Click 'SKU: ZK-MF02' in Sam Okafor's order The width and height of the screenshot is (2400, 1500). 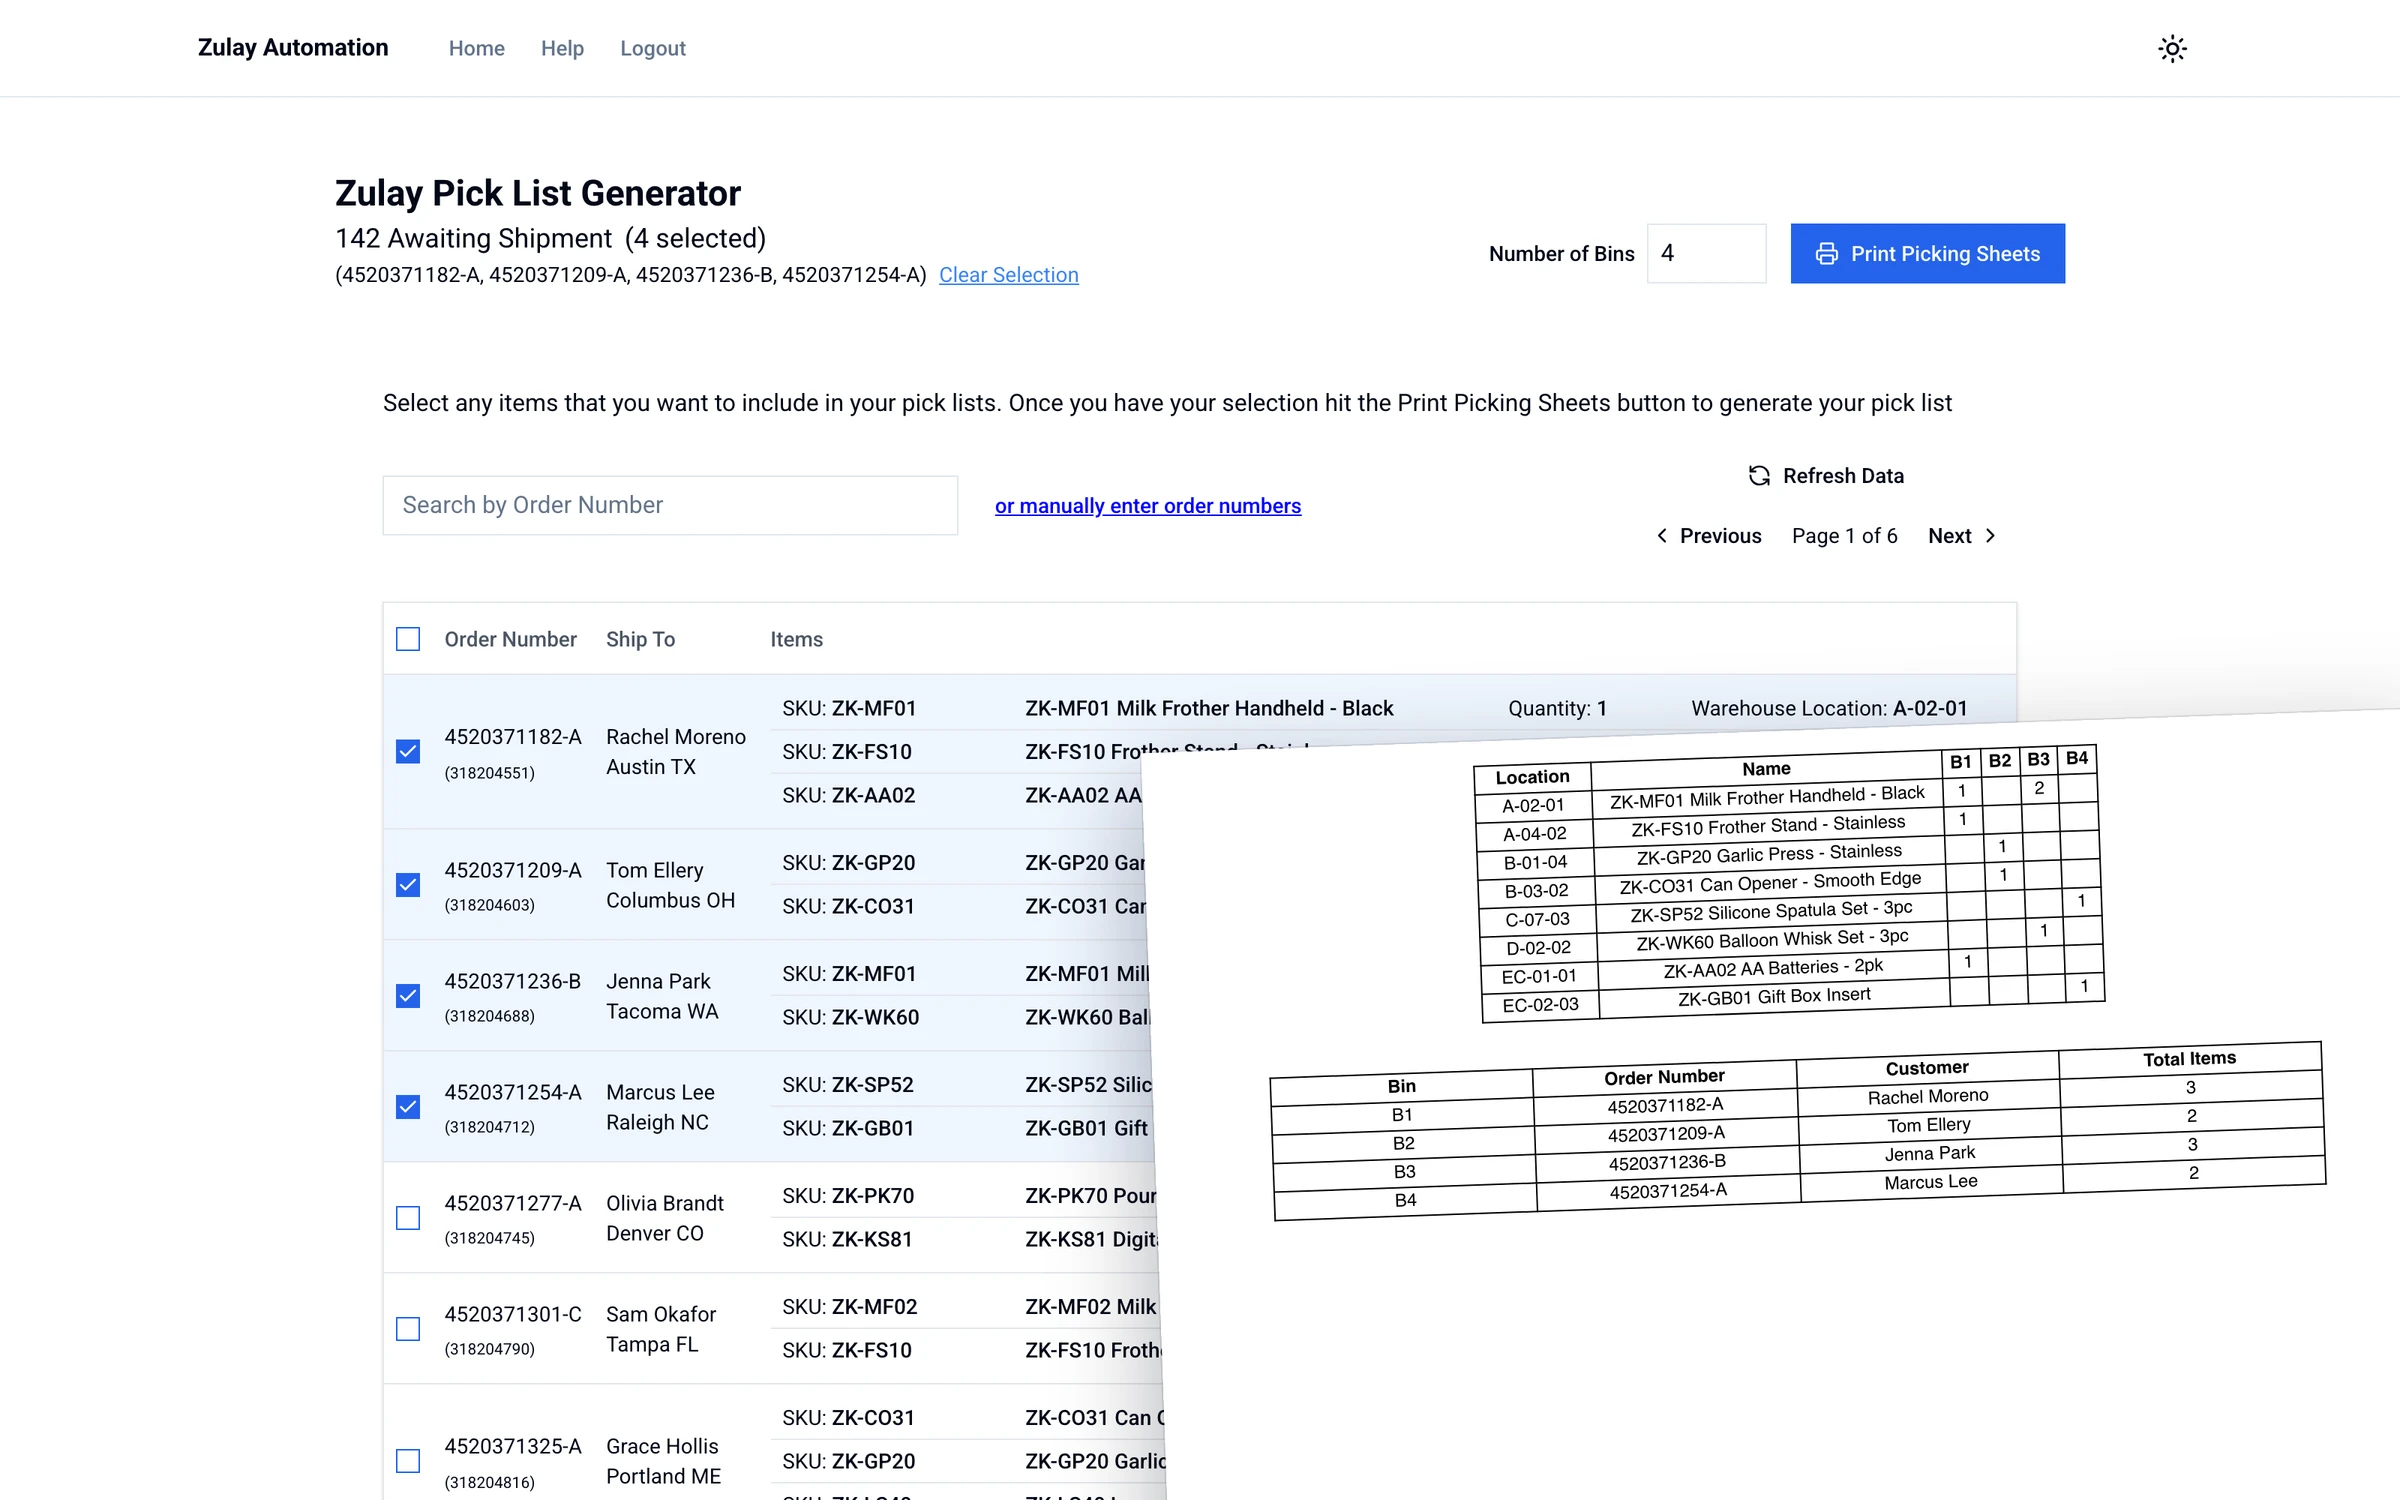[850, 1306]
